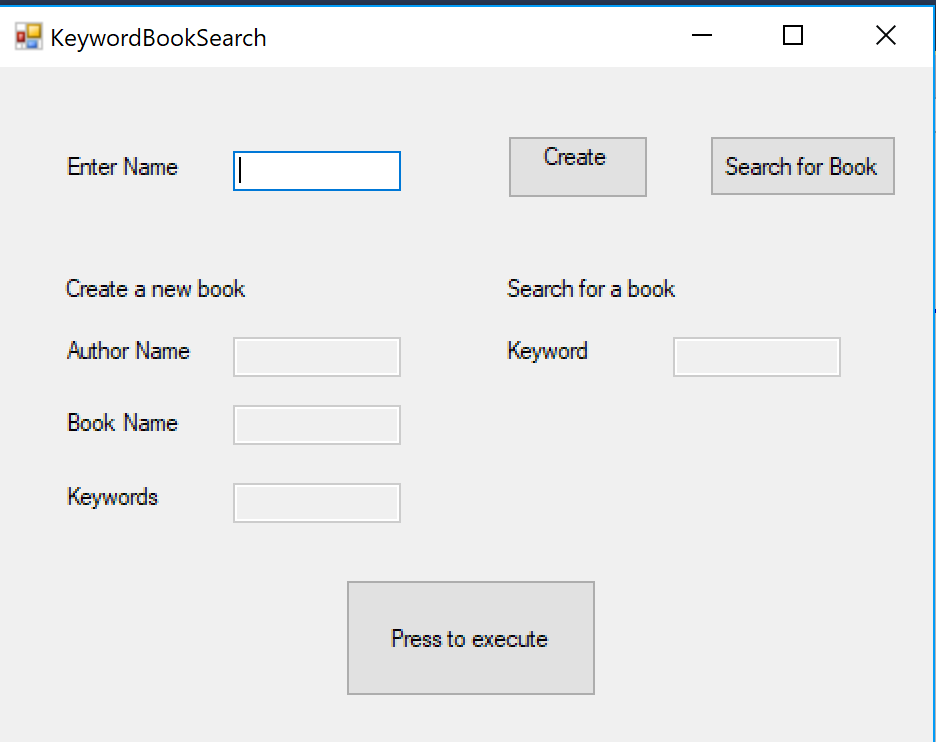Maximize the KeywordBookSearch window
This screenshot has width=936, height=742.
(x=792, y=35)
